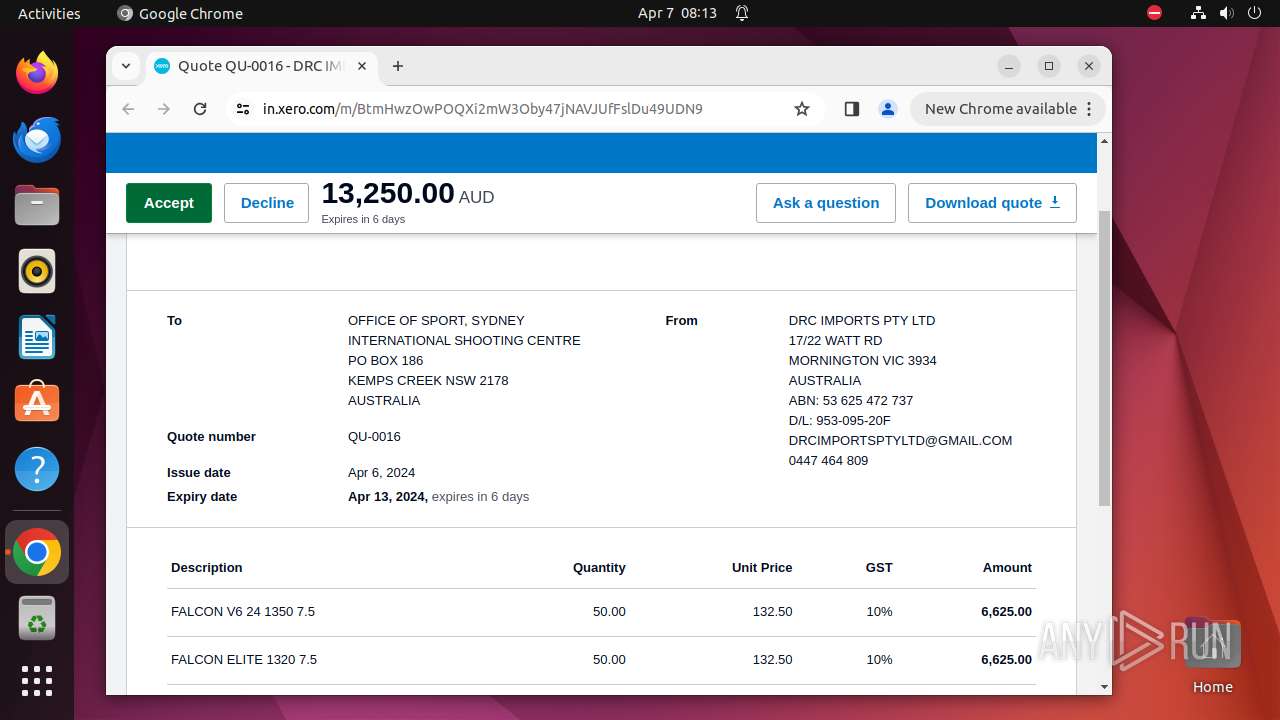
Task: Open Firefox from the dock
Action: click(37, 73)
